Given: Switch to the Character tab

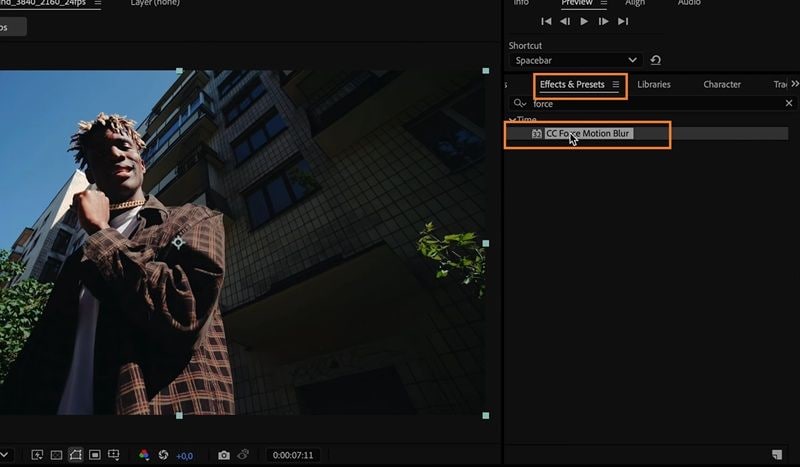Looking at the screenshot, I should coord(722,85).
